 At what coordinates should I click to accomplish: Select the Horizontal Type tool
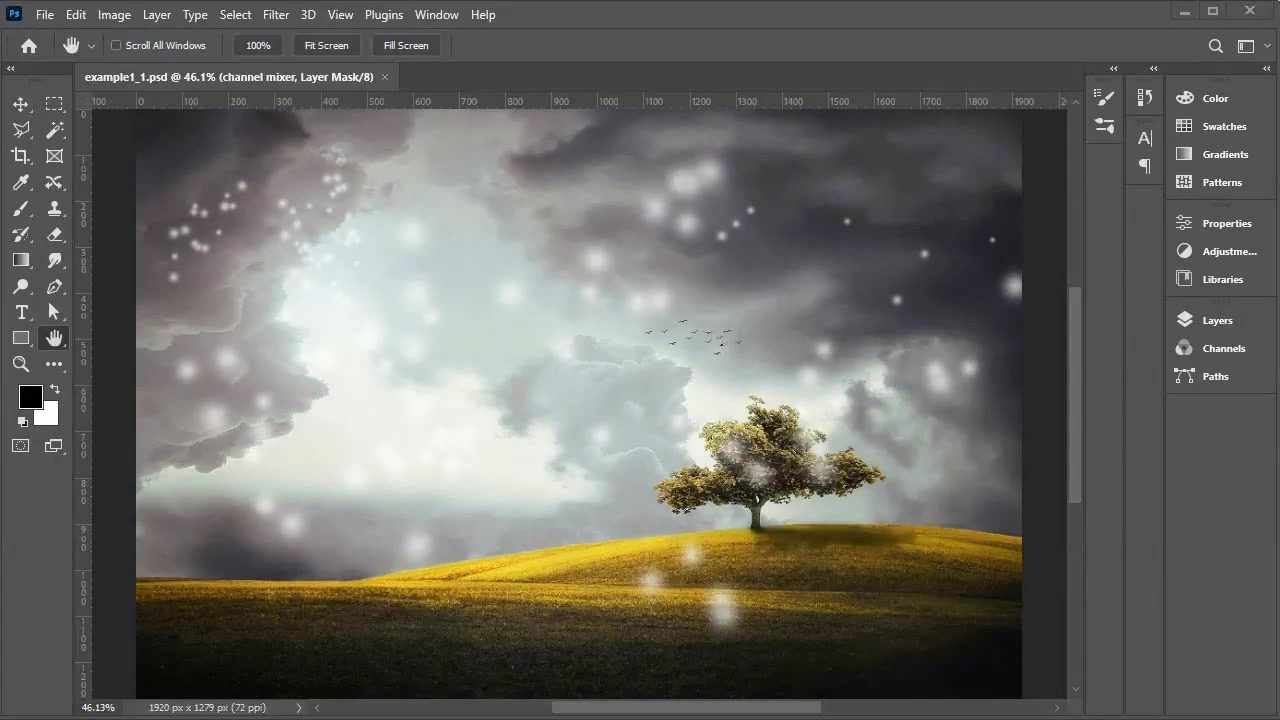point(21,312)
